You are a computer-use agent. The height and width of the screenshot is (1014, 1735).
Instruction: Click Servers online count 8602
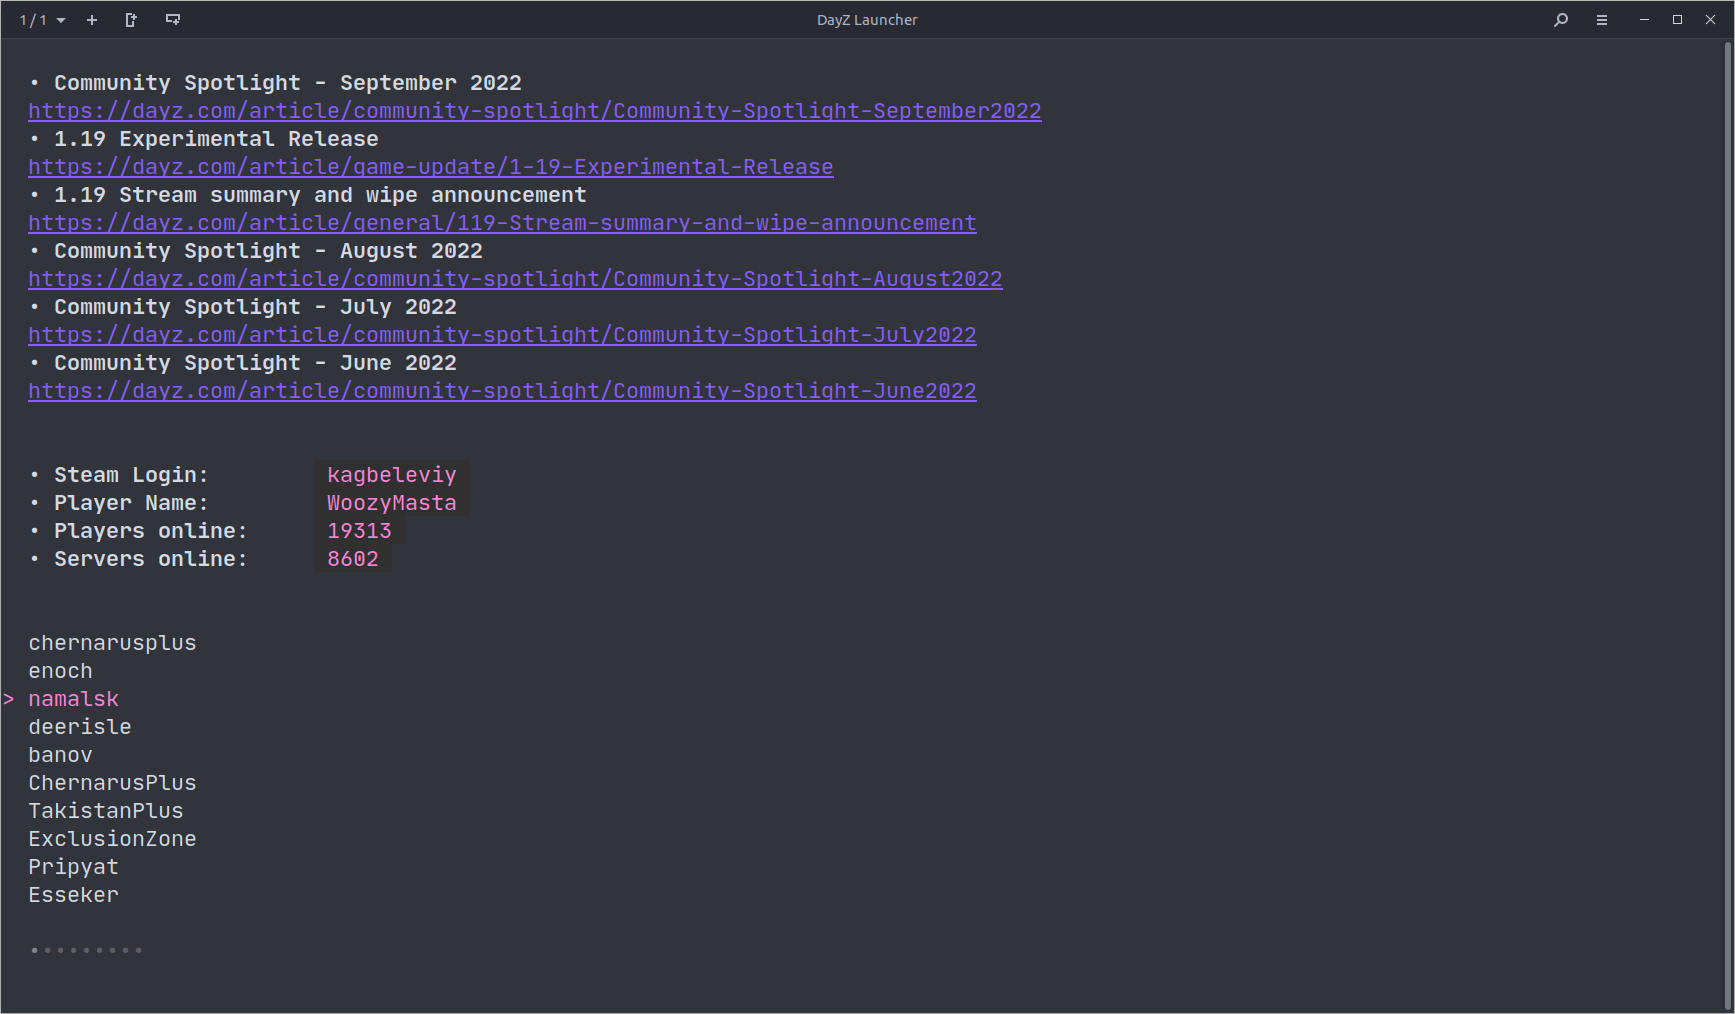[x=353, y=559]
